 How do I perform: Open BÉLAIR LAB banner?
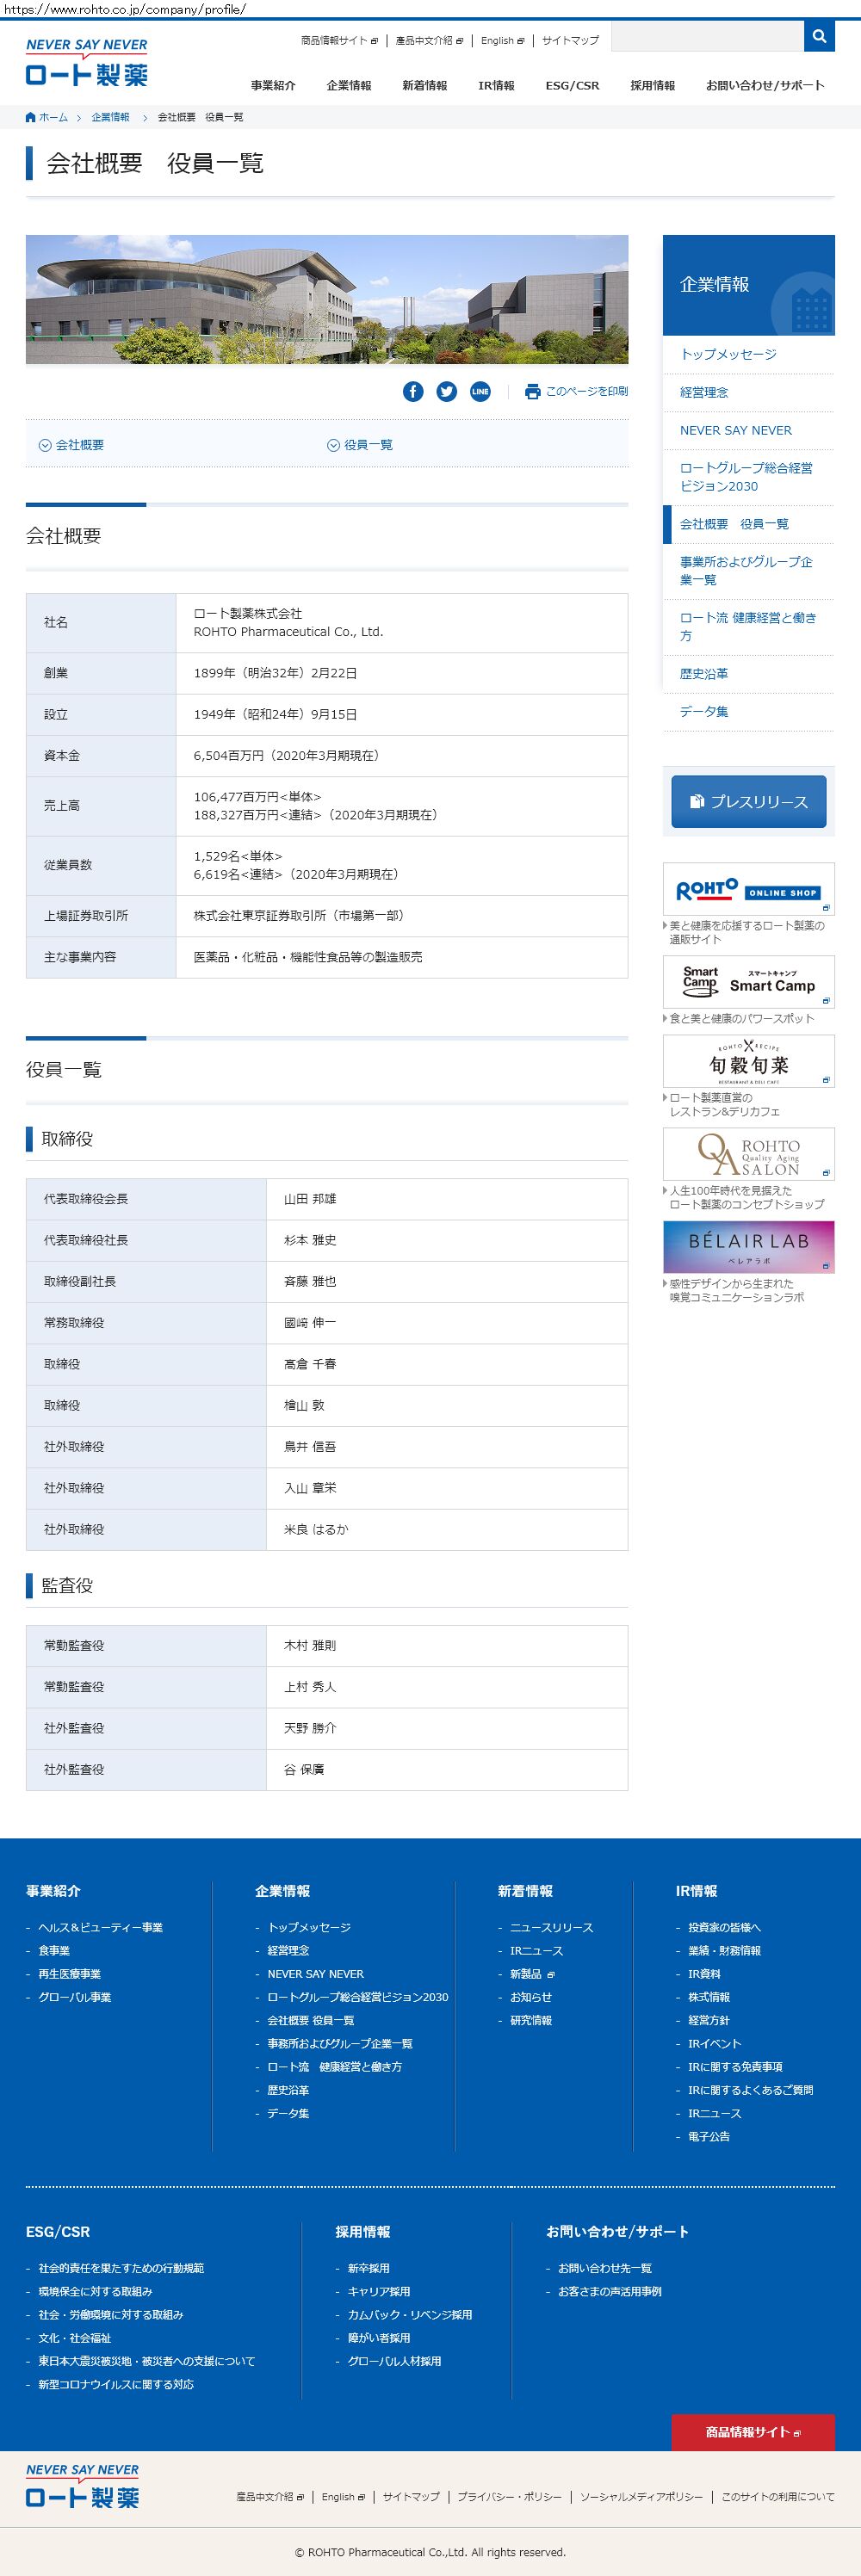point(749,1247)
